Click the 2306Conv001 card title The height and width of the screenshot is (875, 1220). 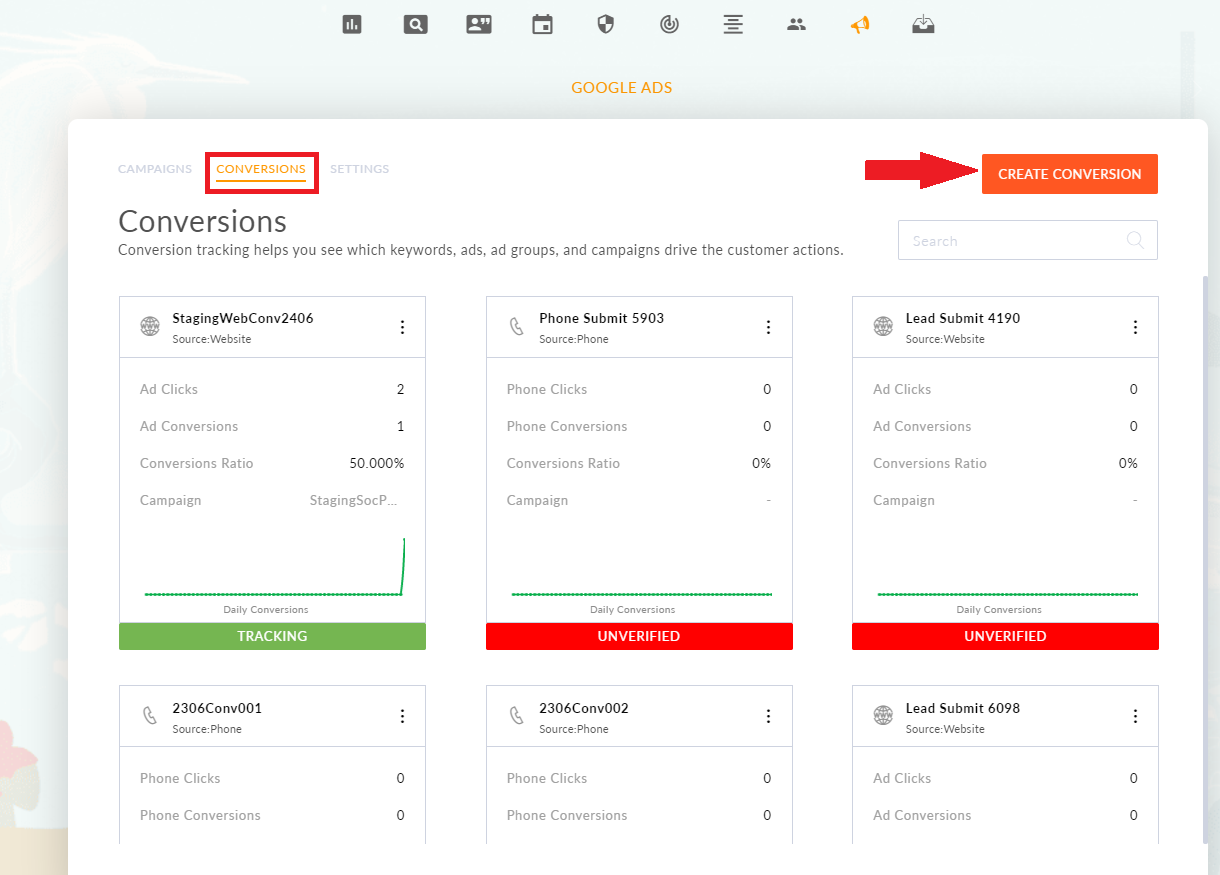click(x=217, y=708)
